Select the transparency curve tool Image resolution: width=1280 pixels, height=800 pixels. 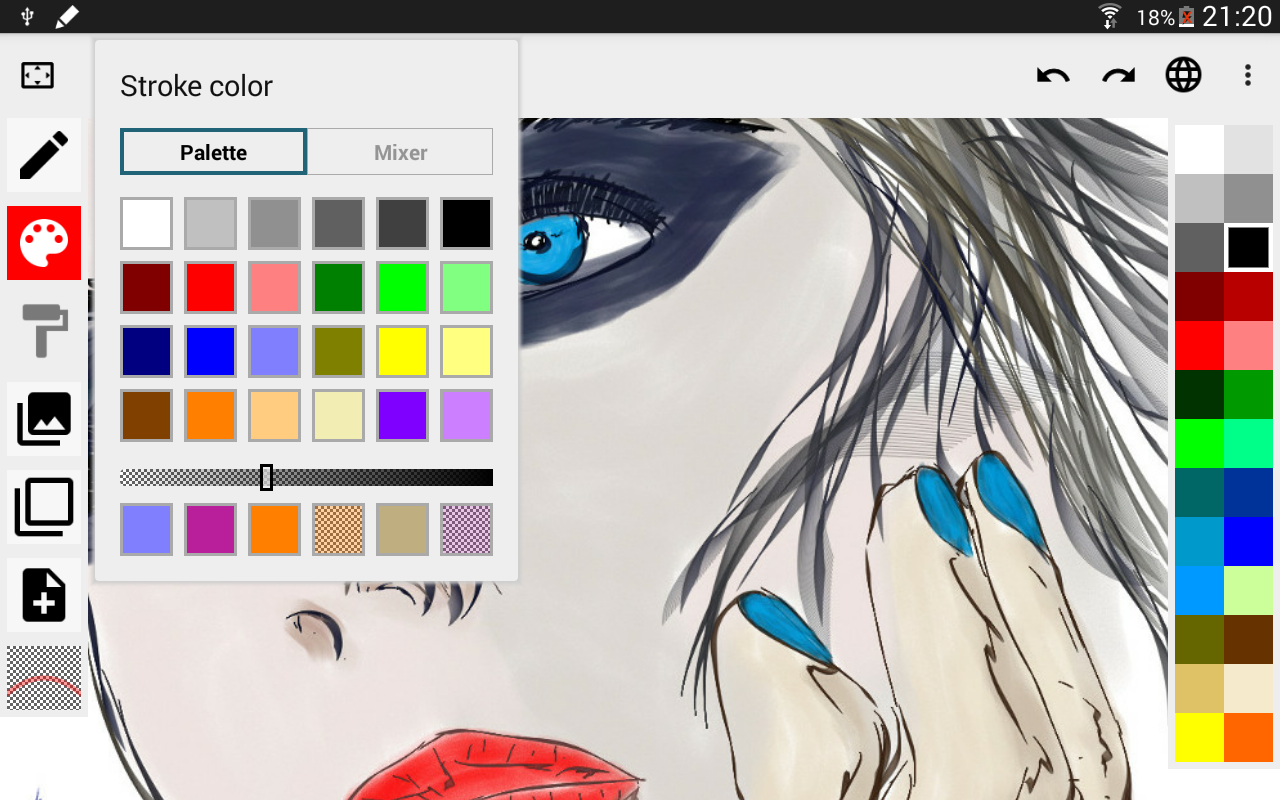click(43, 677)
